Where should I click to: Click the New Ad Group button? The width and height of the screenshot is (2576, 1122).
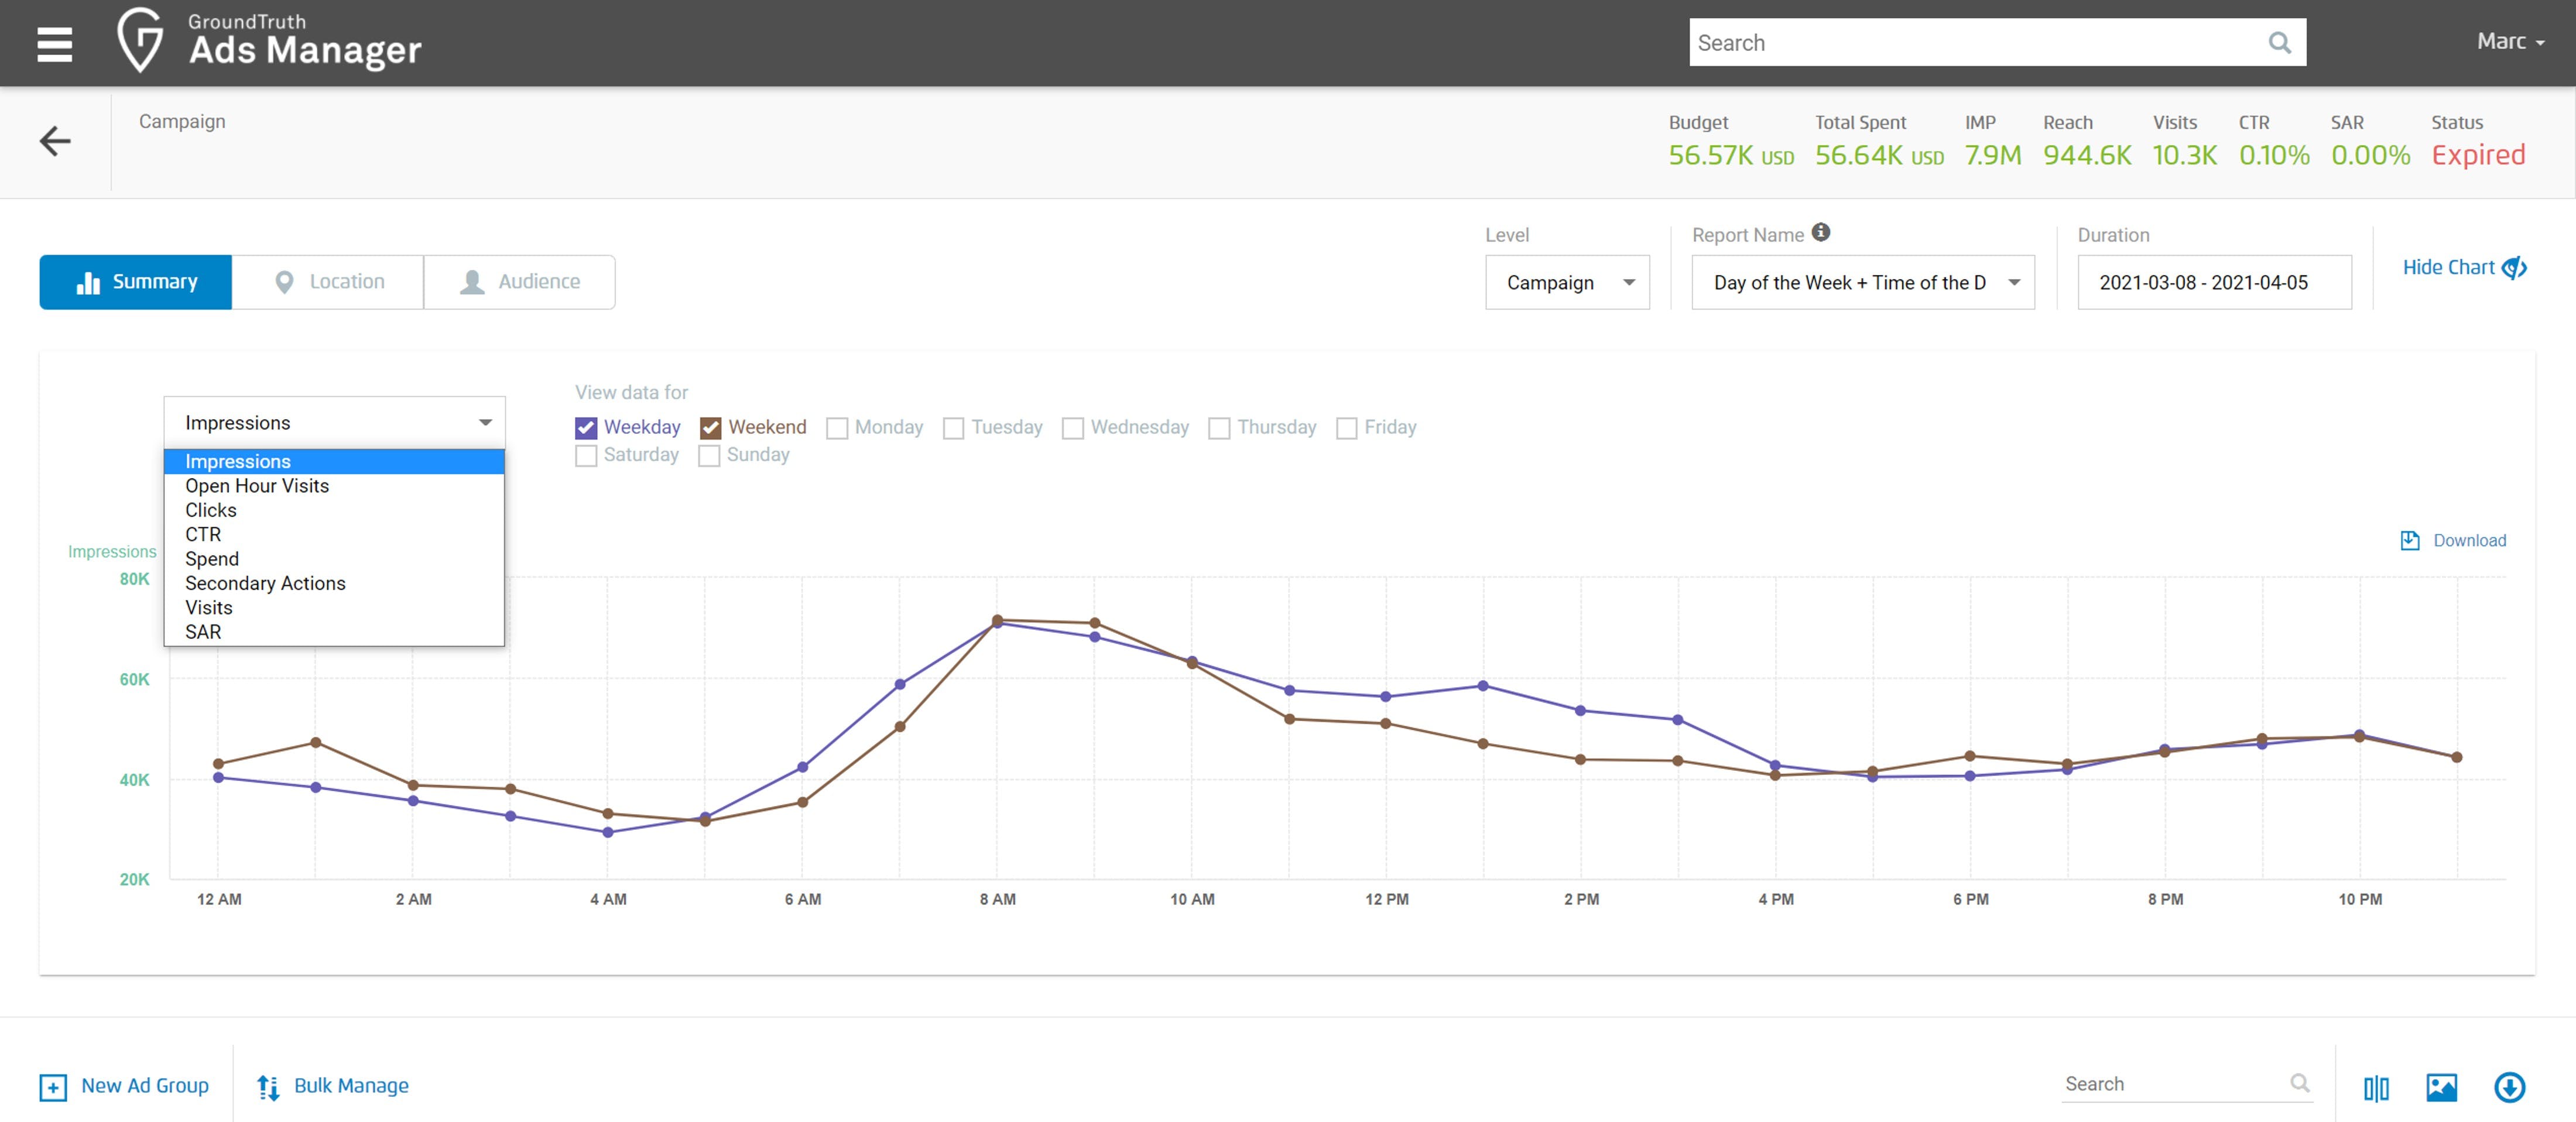(x=125, y=1086)
